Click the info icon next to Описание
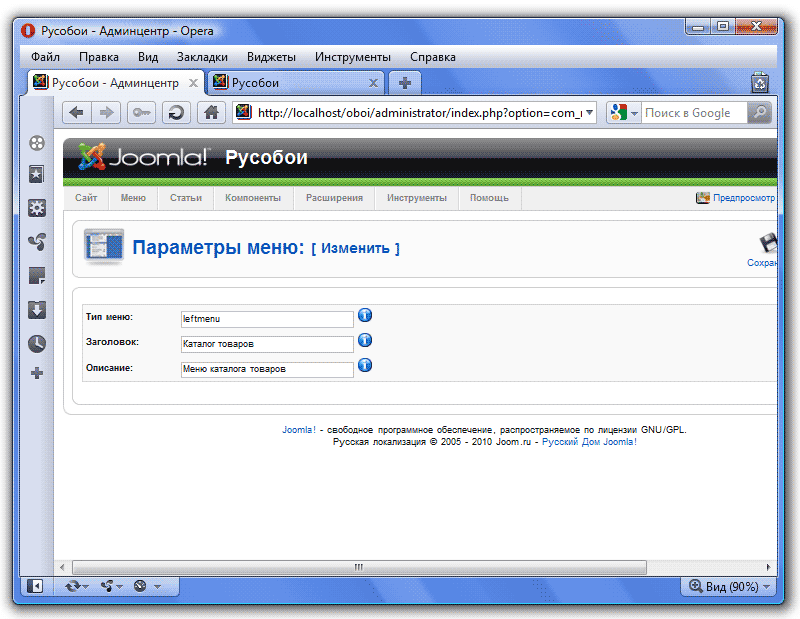The width and height of the screenshot is (800, 619). click(365, 365)
